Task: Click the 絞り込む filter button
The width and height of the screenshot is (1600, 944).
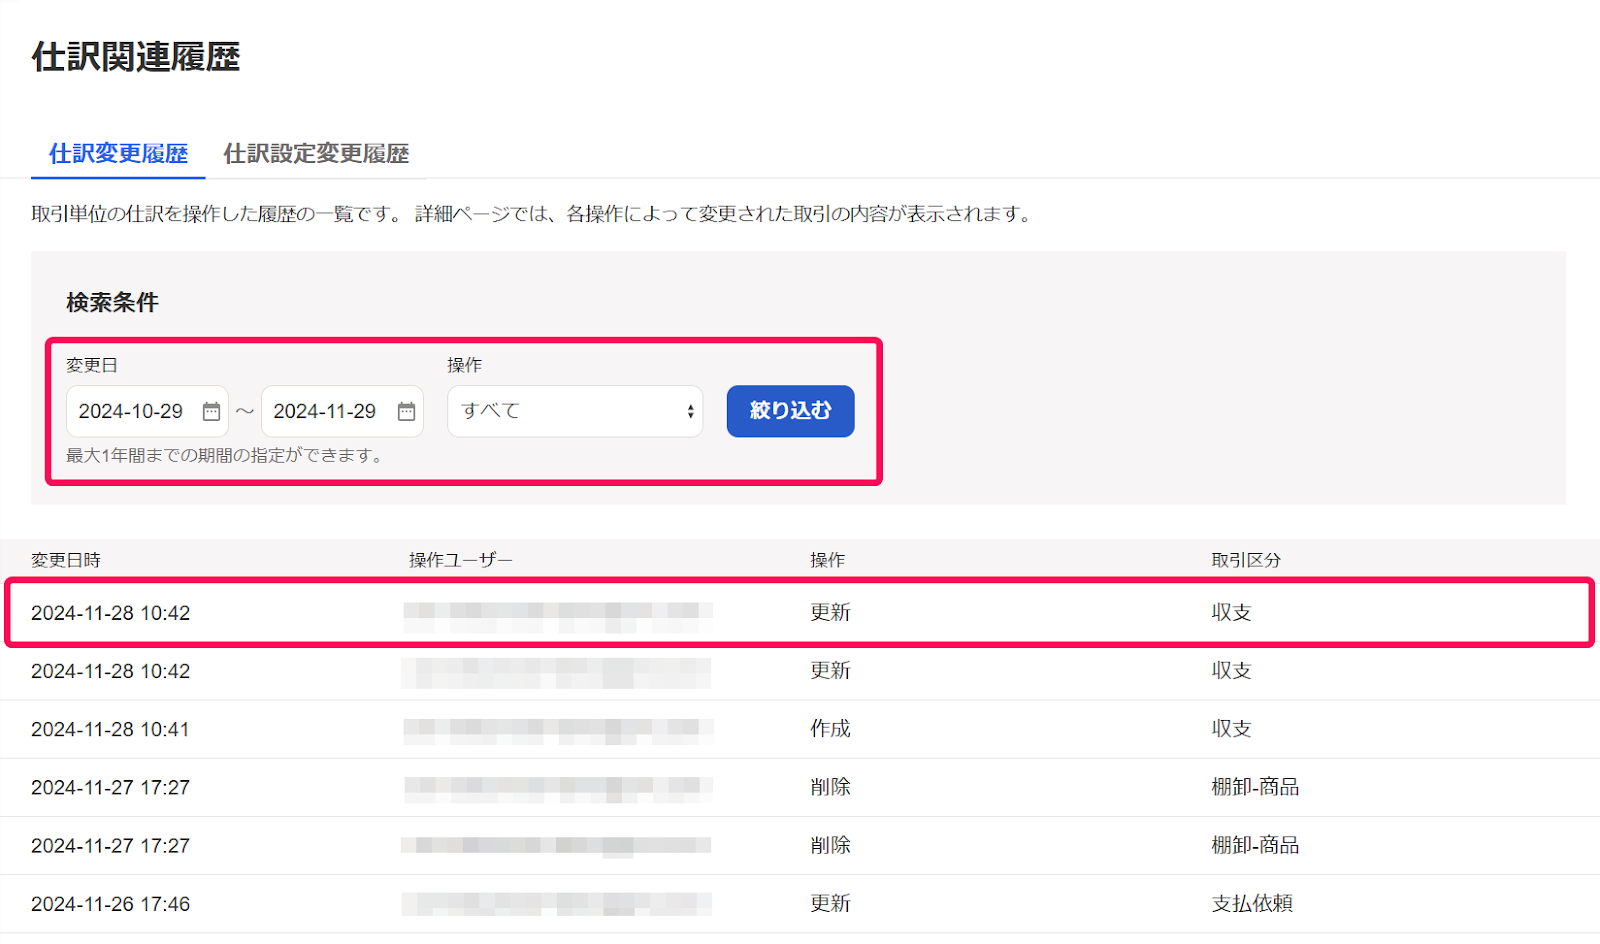Action: coord(790,411)
